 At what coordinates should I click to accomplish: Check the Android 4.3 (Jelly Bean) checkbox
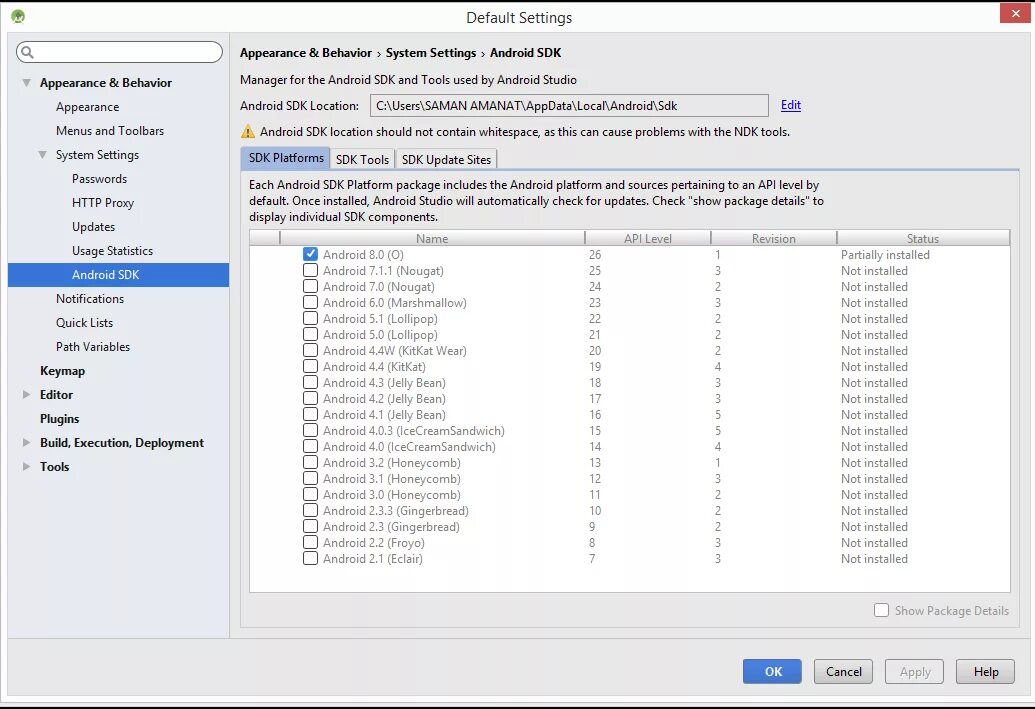[310, 382]
